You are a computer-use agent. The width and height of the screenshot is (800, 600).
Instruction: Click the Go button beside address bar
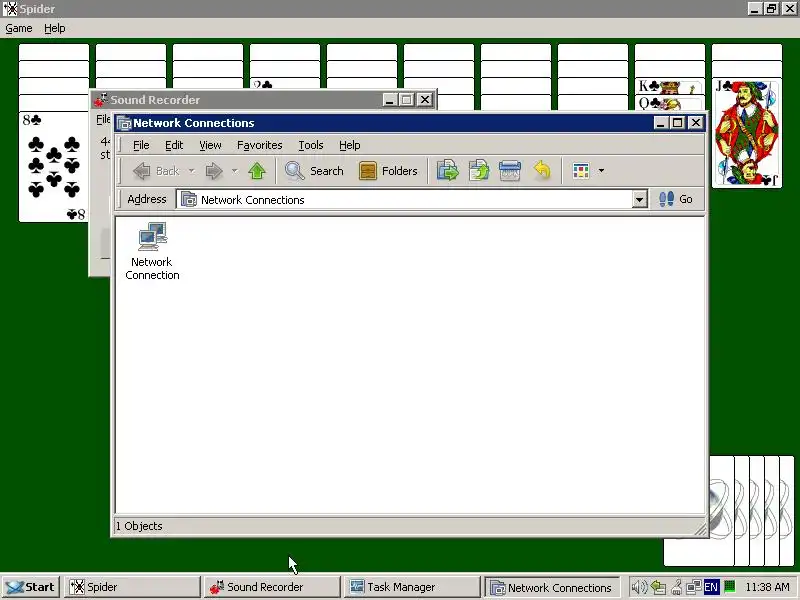(x=676, y=199)
